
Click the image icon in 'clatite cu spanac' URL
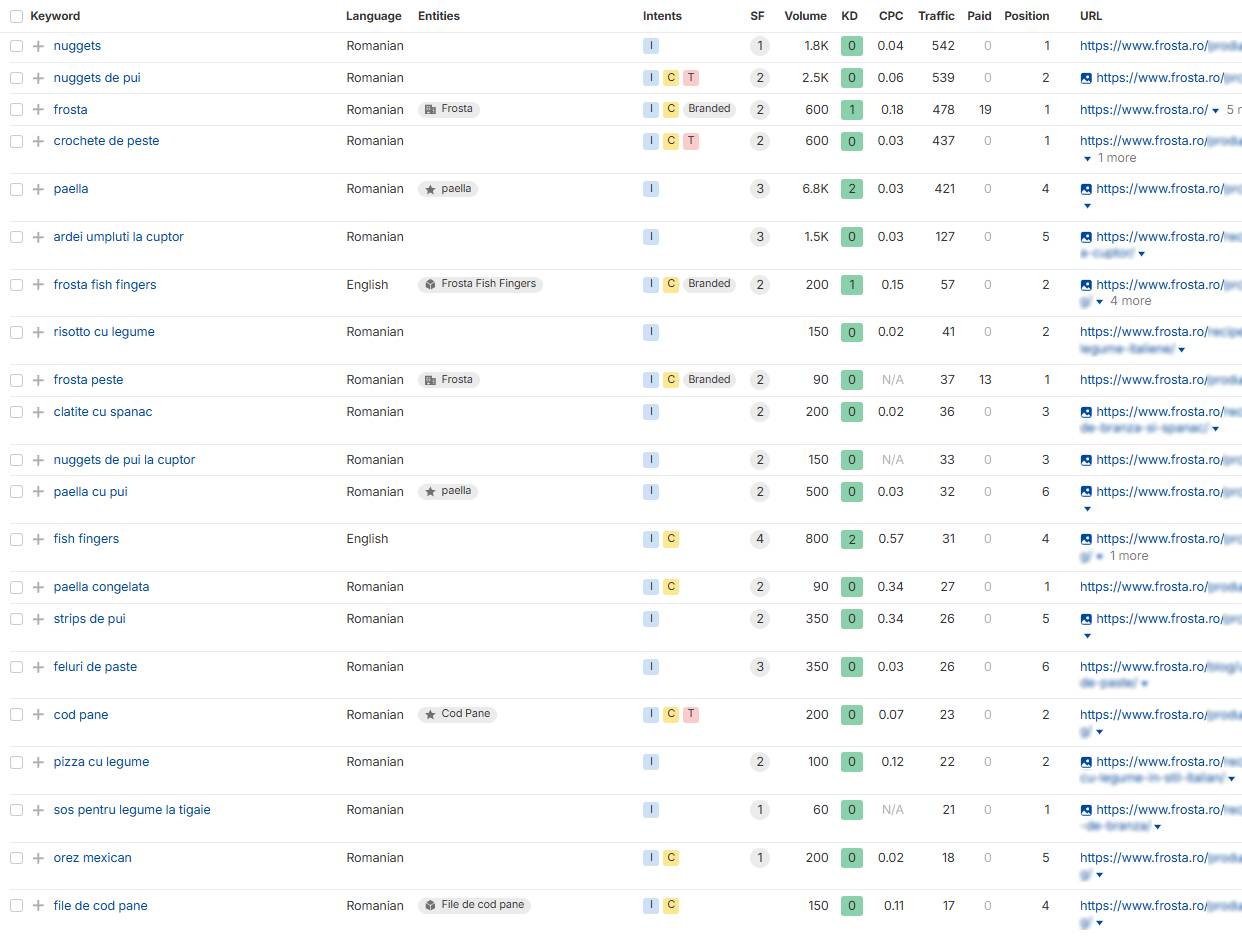tap(1086, 412)
